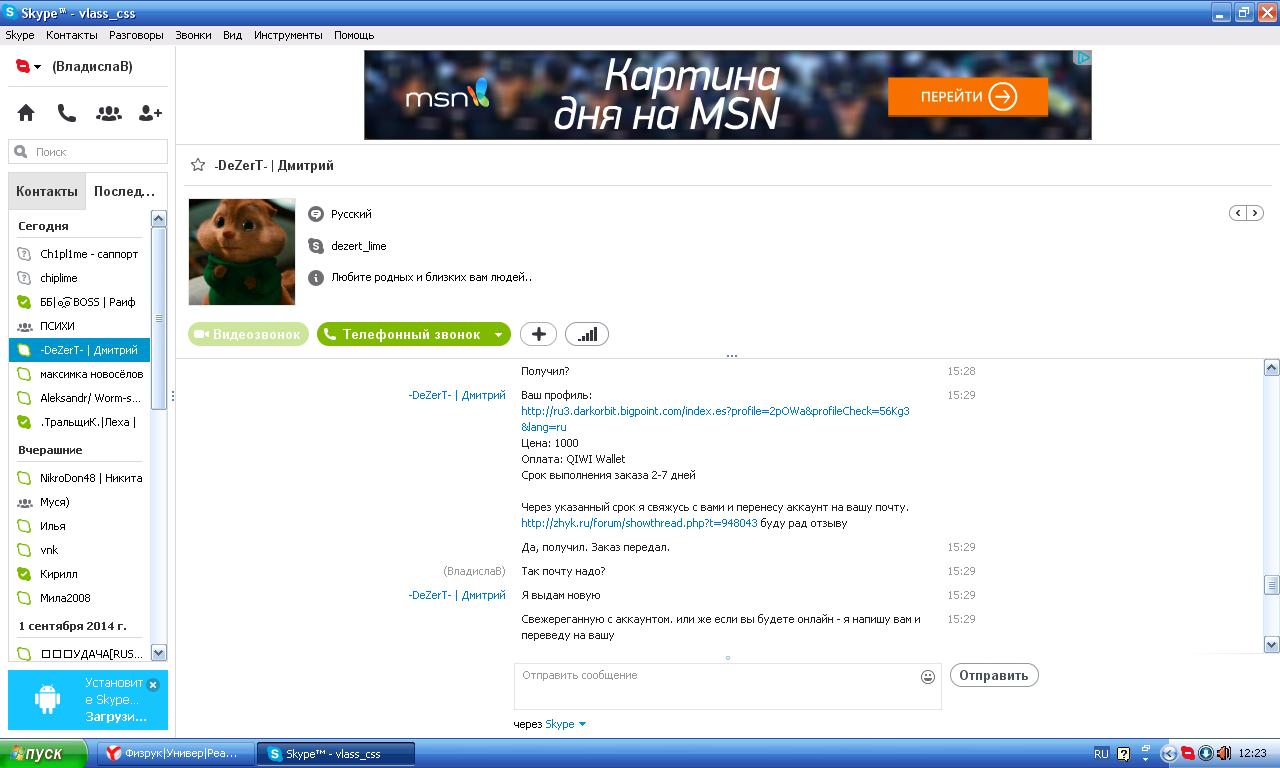The height and width of the screenshot is (768, 1280).
Task: Open the darkorbit profile link
Action: pos(715,419)
